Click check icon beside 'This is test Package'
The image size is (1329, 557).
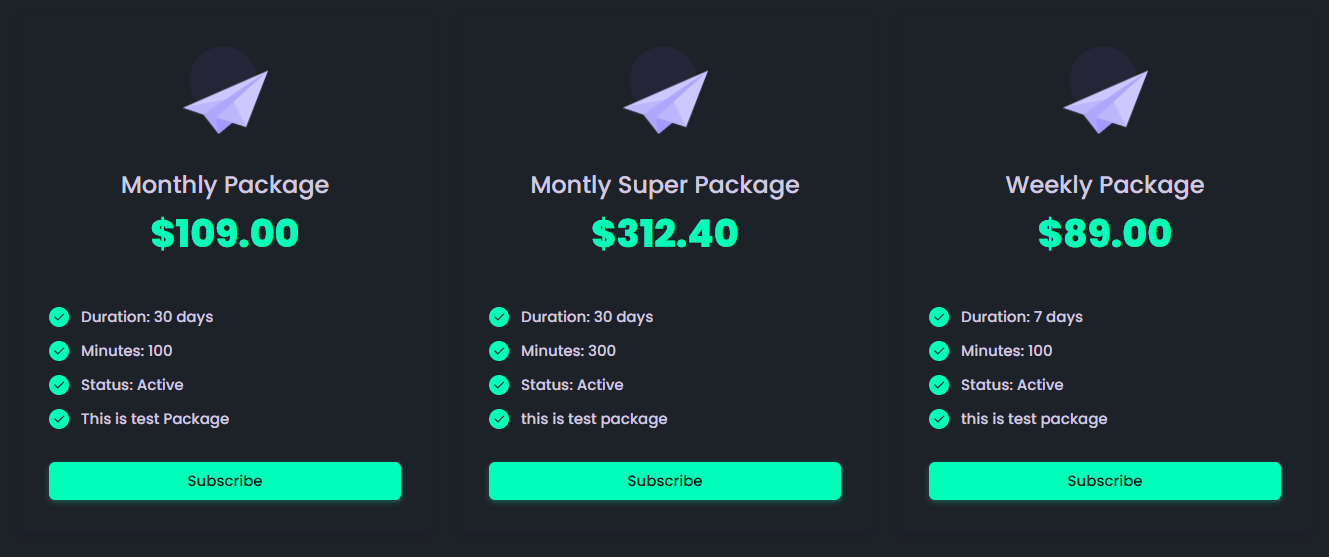[59, 419]
